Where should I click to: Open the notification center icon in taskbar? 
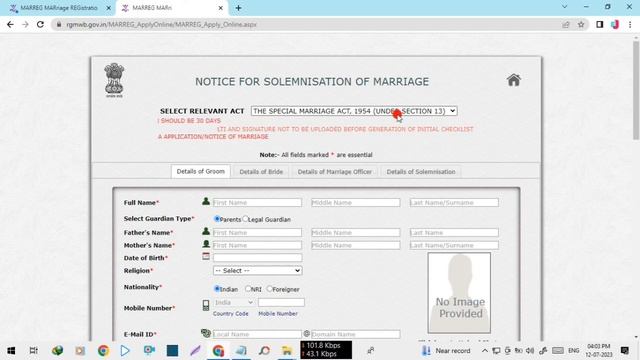pos(624,351)
